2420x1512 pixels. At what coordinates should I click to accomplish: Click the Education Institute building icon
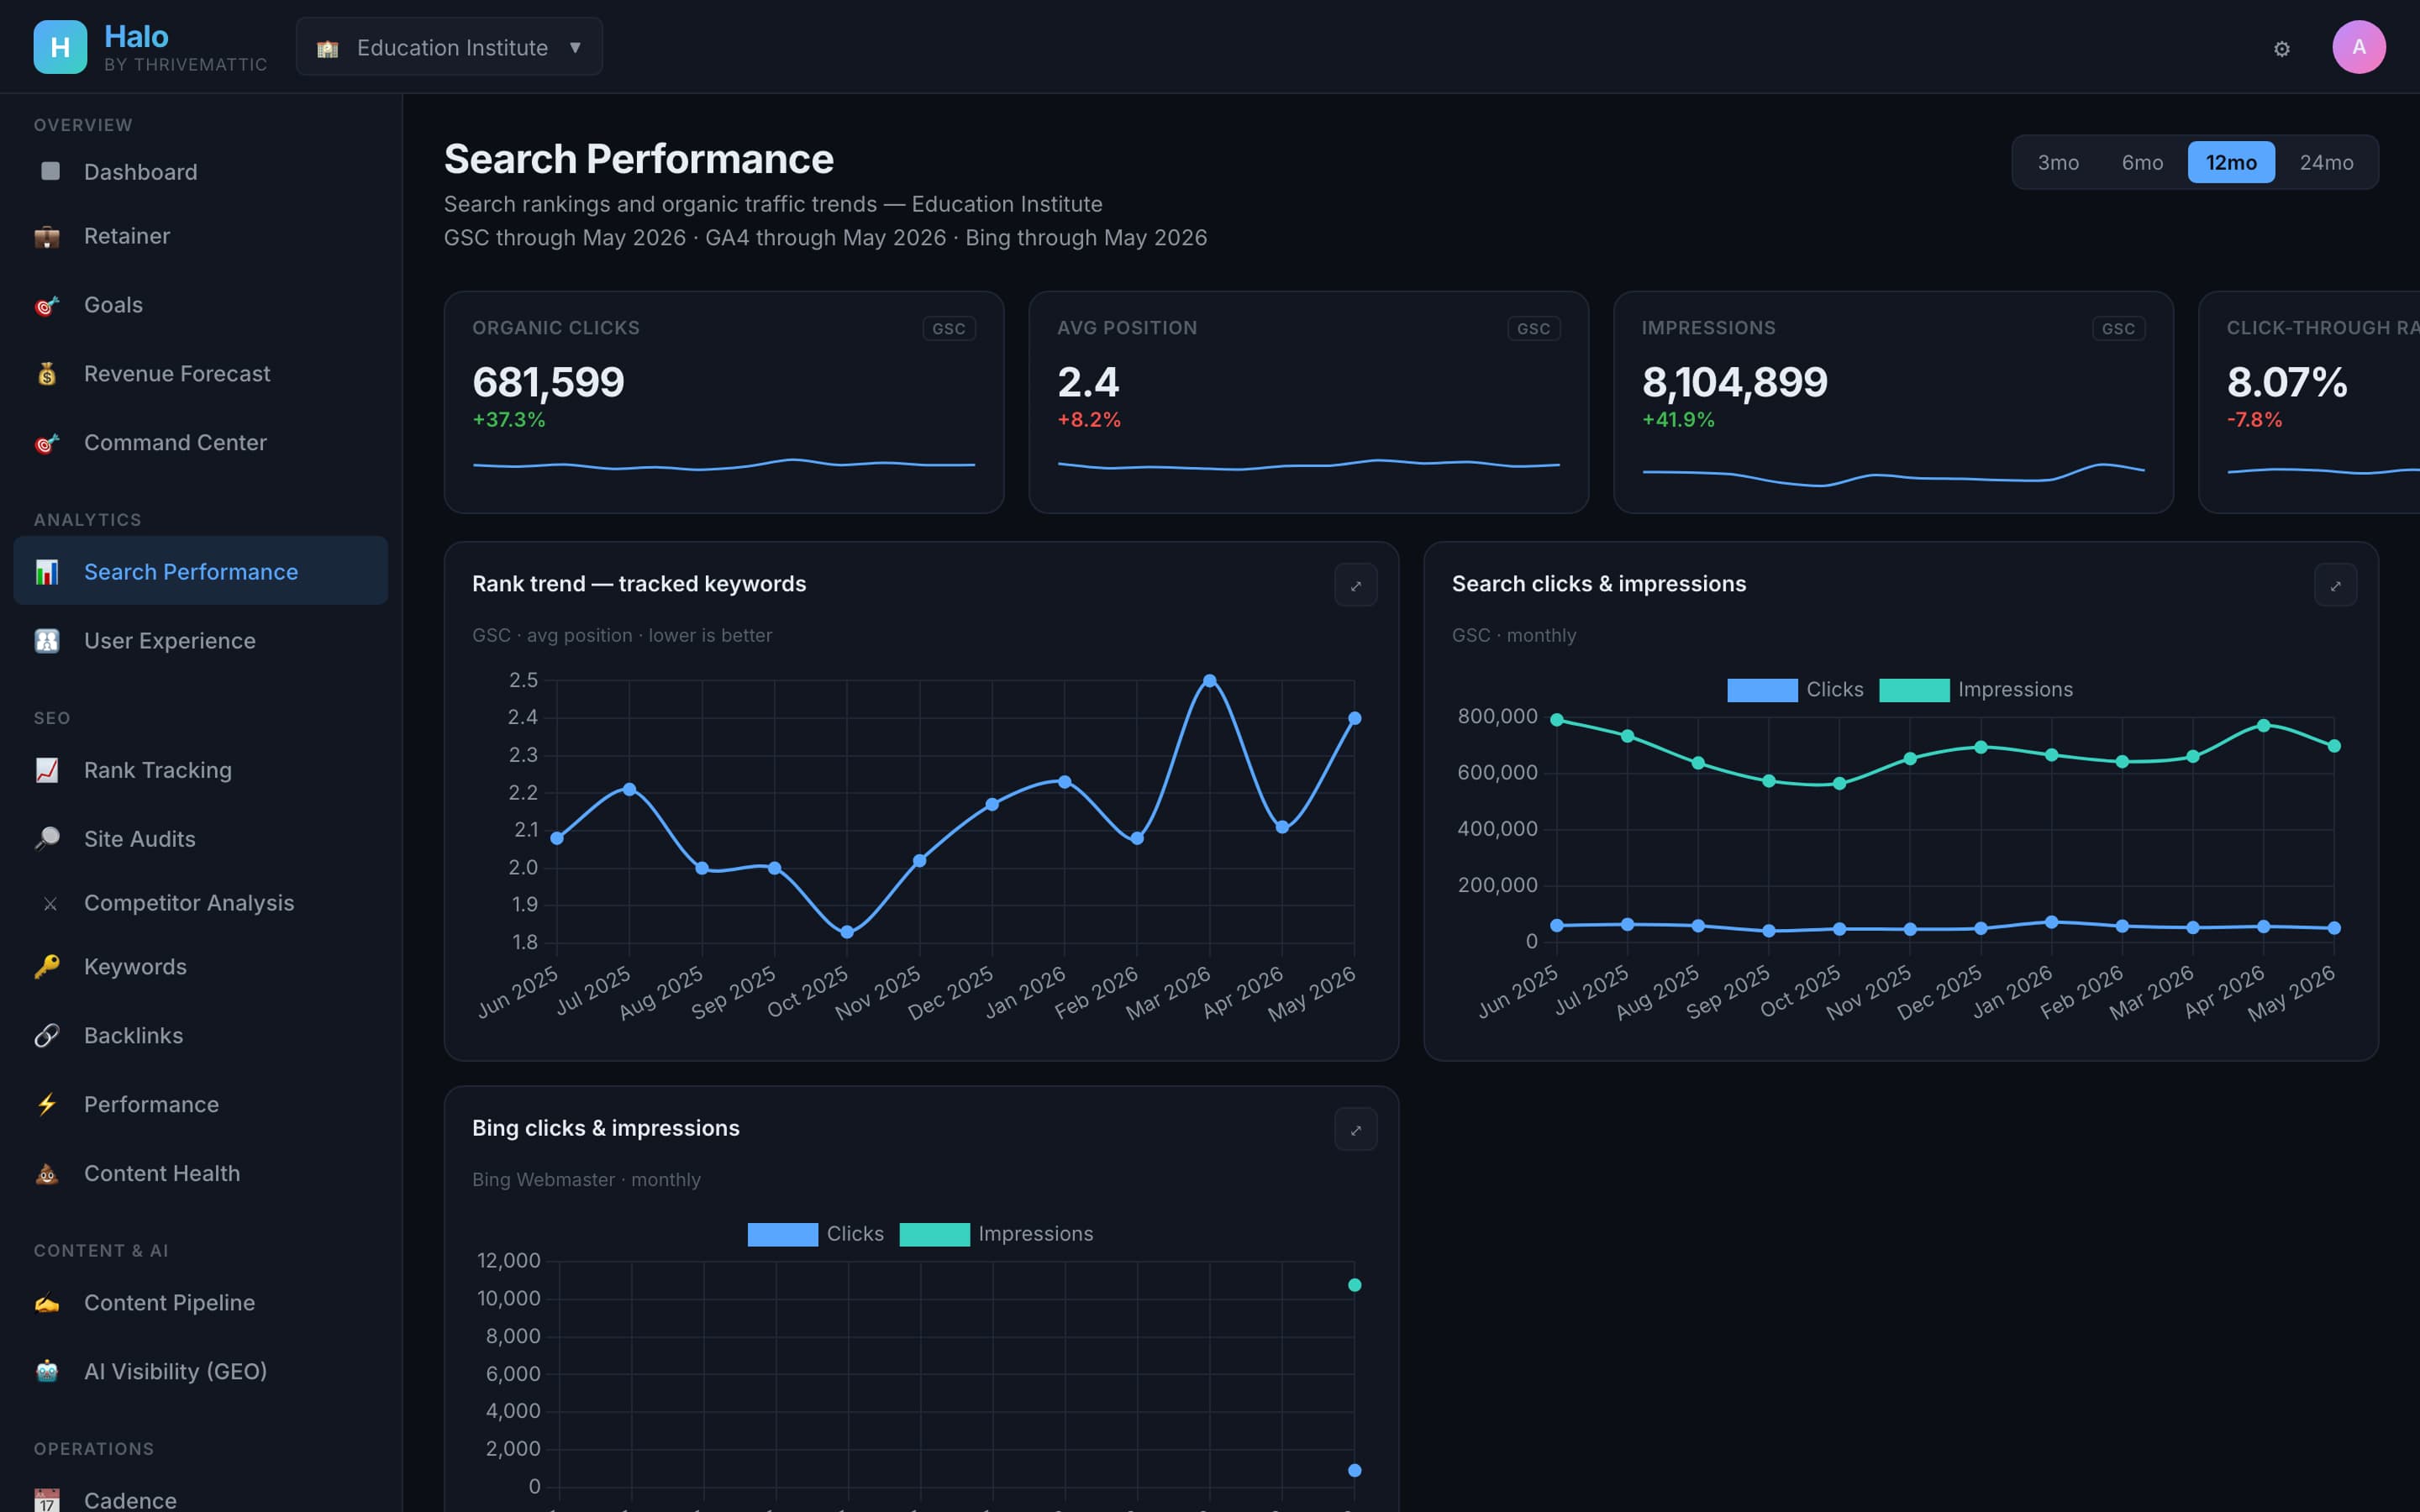tap(327, 48)
